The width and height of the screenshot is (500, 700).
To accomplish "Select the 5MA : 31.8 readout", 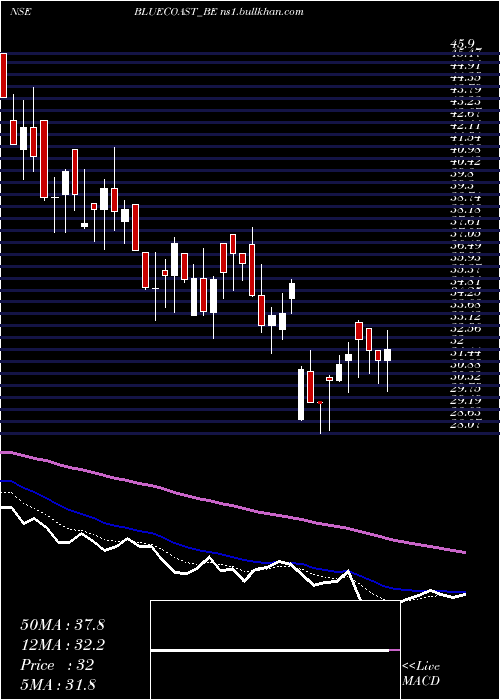I will coord(58,684).
